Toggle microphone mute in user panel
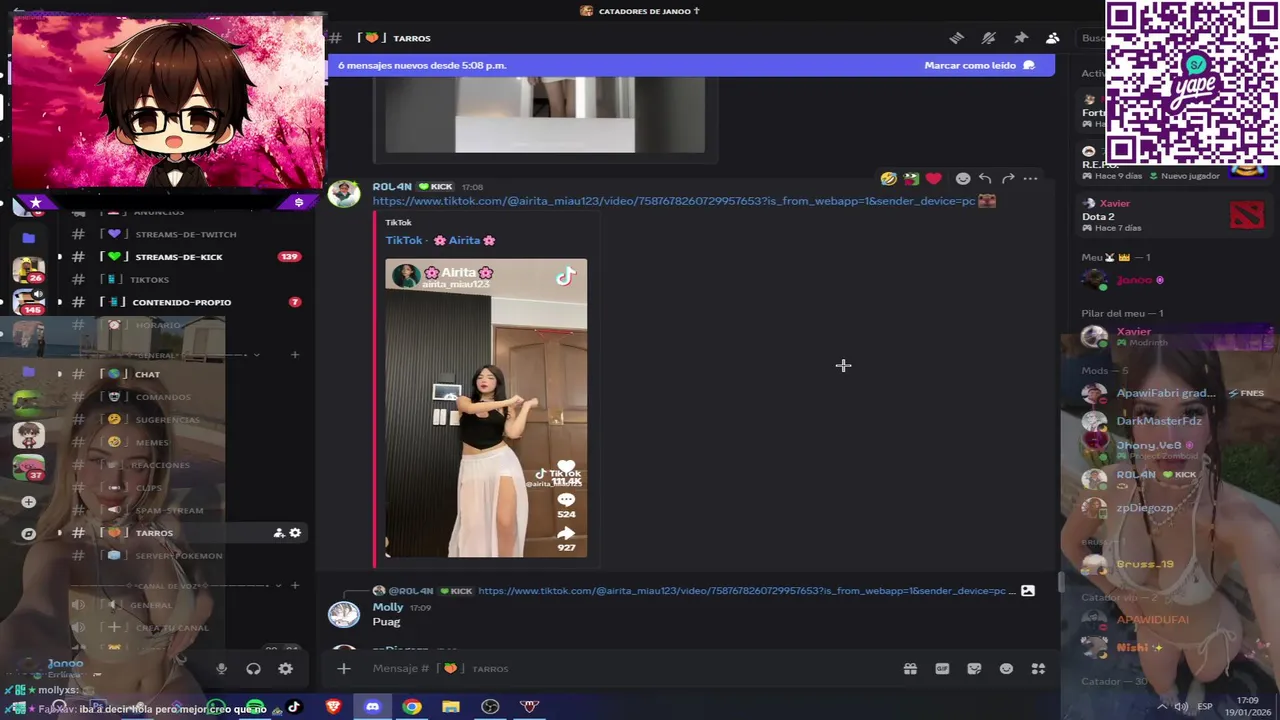This screenshot has width=1280, height=720. tap(222, 669)
